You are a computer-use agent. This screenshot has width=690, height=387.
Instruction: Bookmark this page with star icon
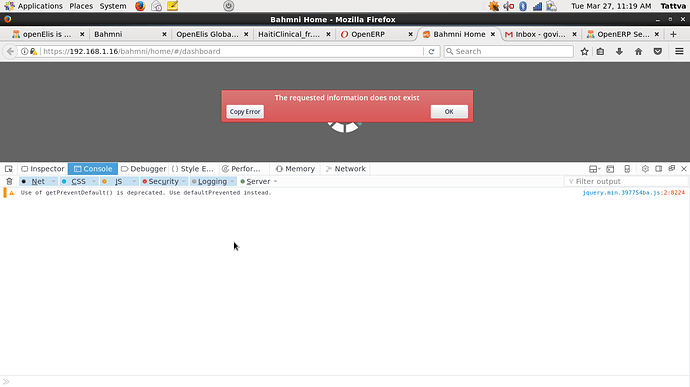click(584, 52)
